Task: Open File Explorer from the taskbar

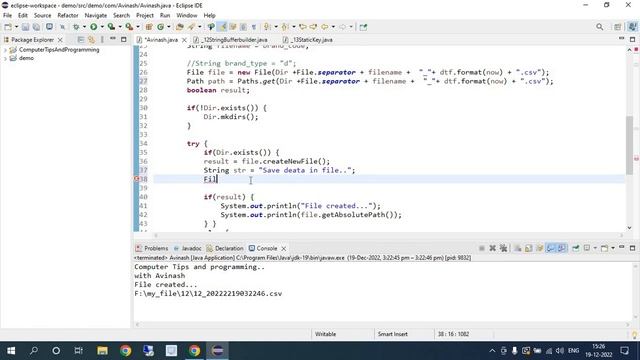Action: [x=102, y=351]
